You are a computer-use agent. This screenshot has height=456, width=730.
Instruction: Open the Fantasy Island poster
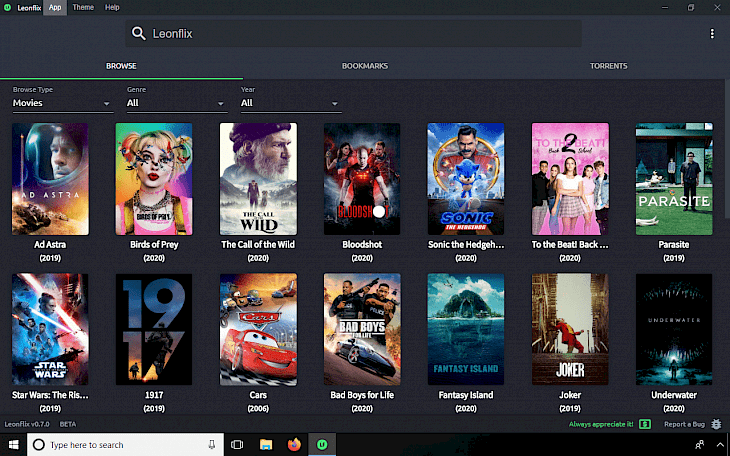466,329
